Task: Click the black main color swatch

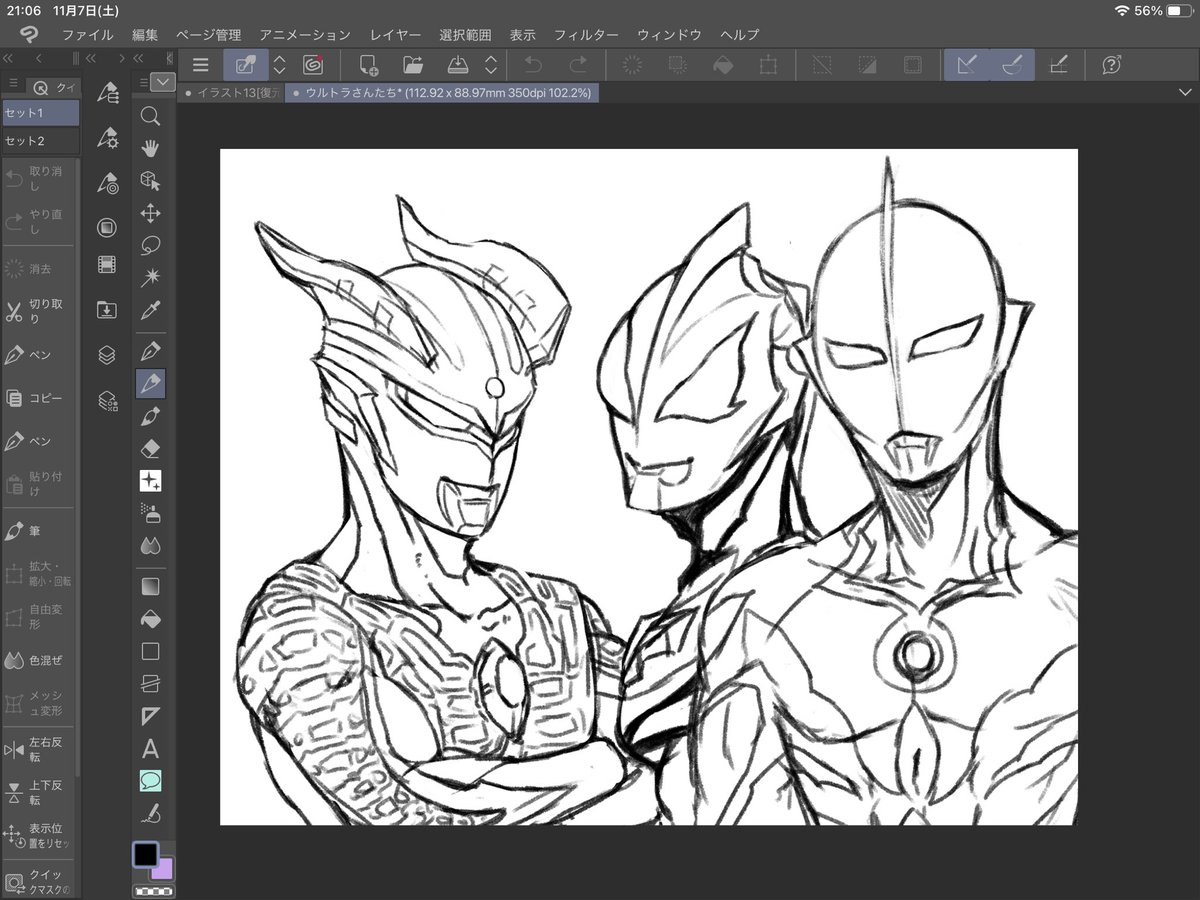Action: point(146,855)
